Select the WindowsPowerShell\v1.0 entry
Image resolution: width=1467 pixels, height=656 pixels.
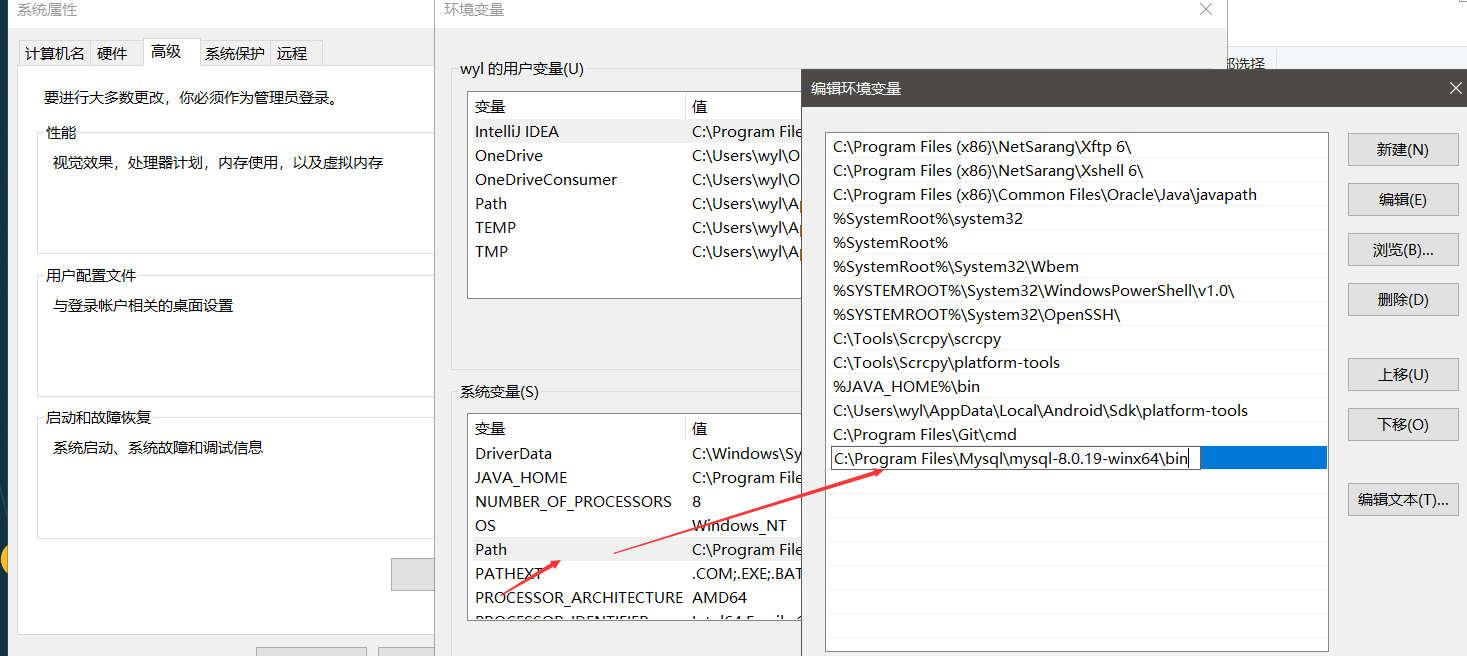[1078, 290]
